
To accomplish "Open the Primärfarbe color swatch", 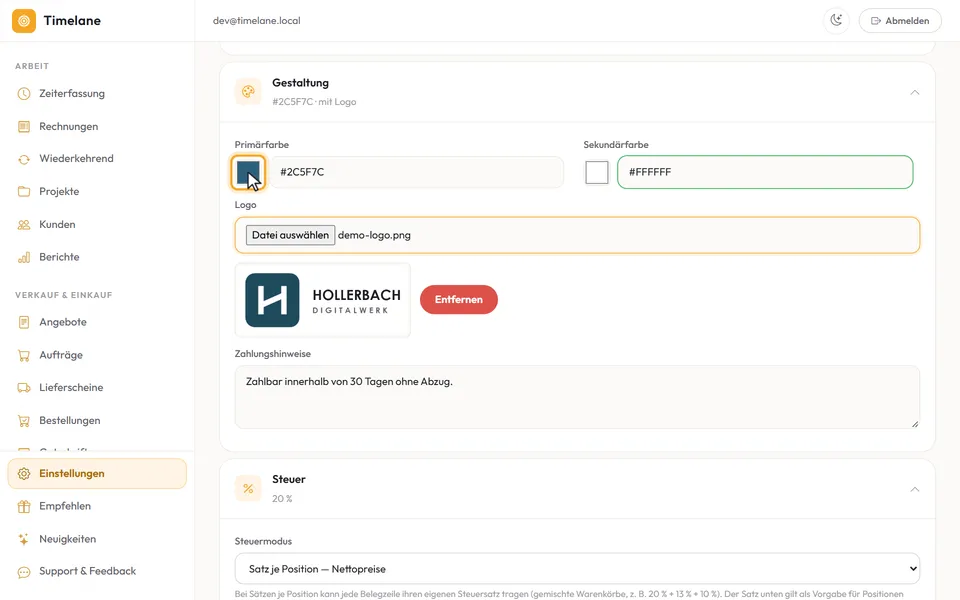I will click(248, 172).
